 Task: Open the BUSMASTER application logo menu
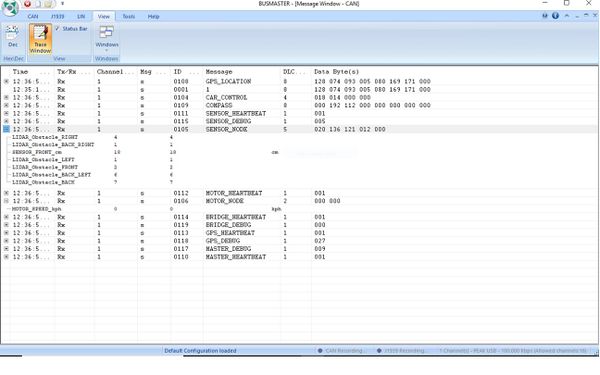(10, 8)
